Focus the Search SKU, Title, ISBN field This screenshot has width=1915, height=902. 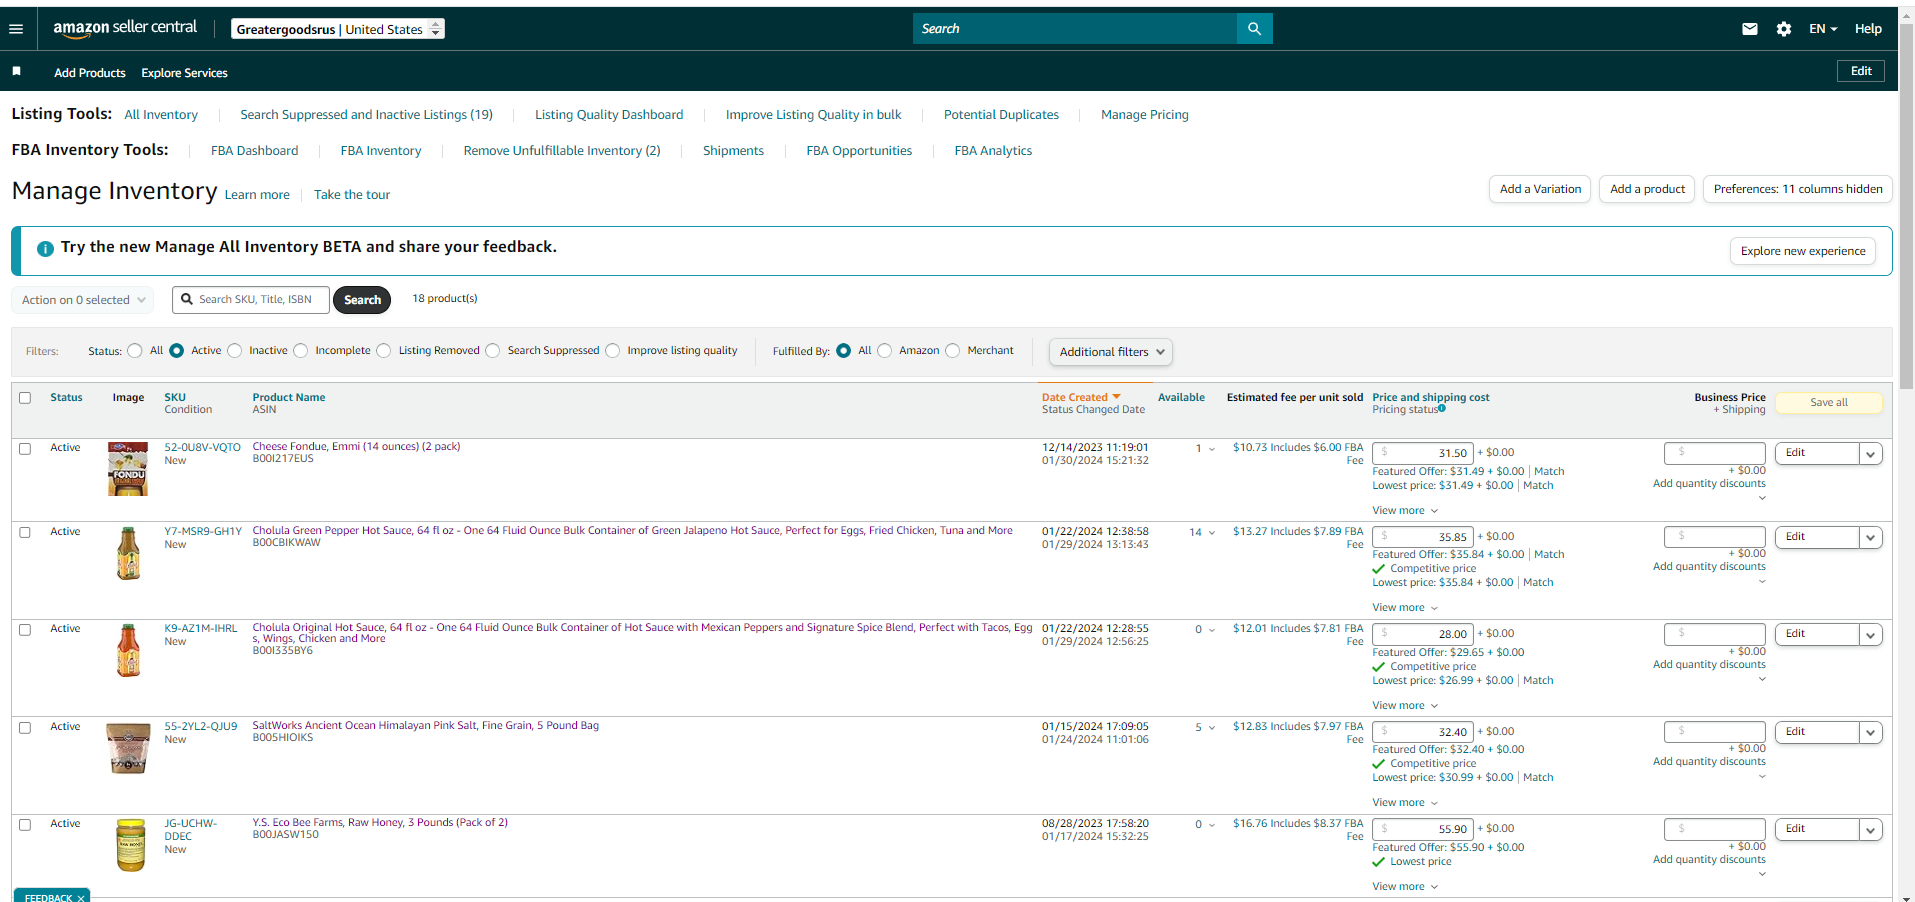click(251, 300)
